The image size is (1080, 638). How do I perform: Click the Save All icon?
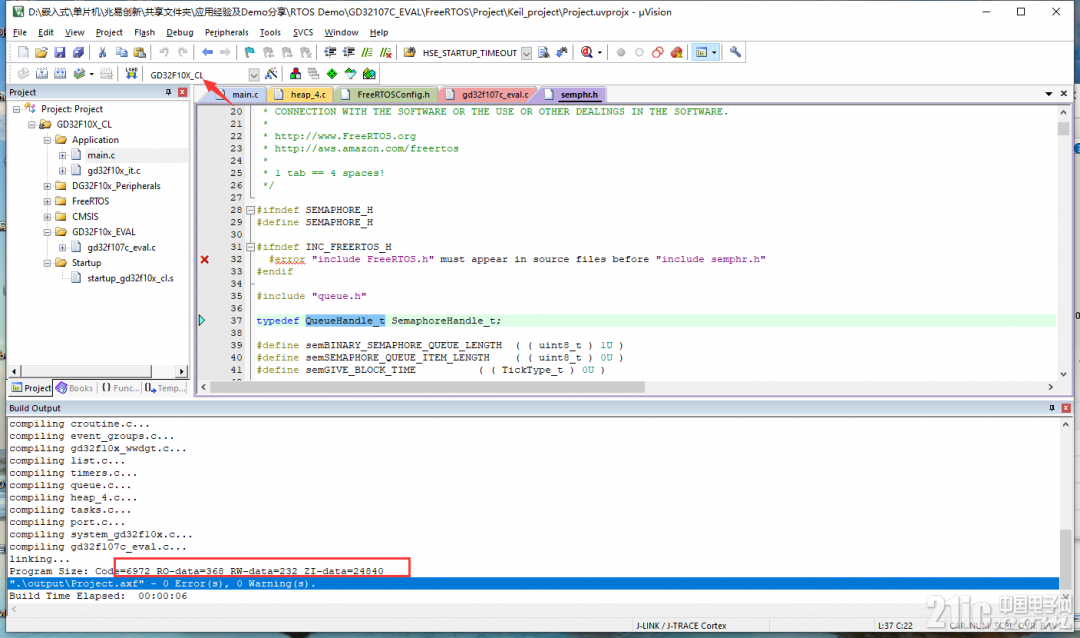click(79, 52)
